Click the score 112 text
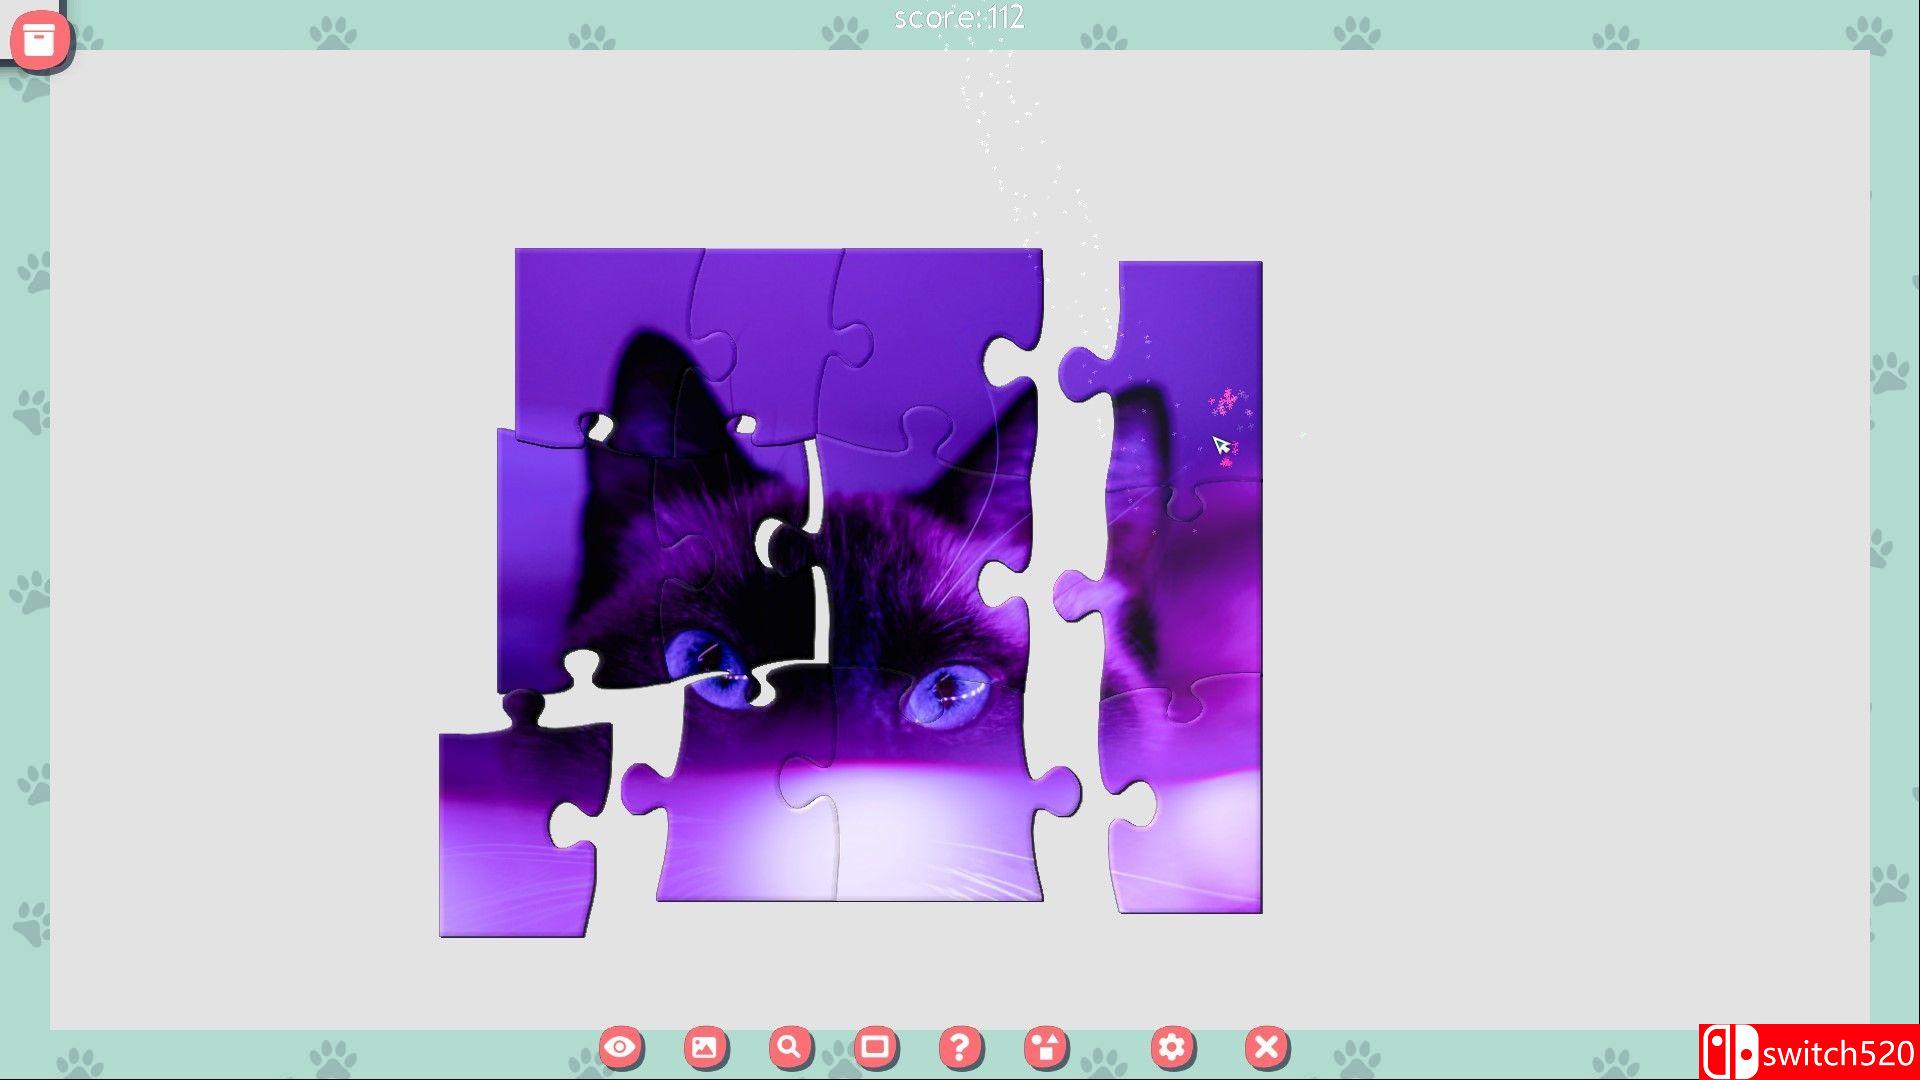This screenshot has width=1920, height=1080. click(958, 18)
